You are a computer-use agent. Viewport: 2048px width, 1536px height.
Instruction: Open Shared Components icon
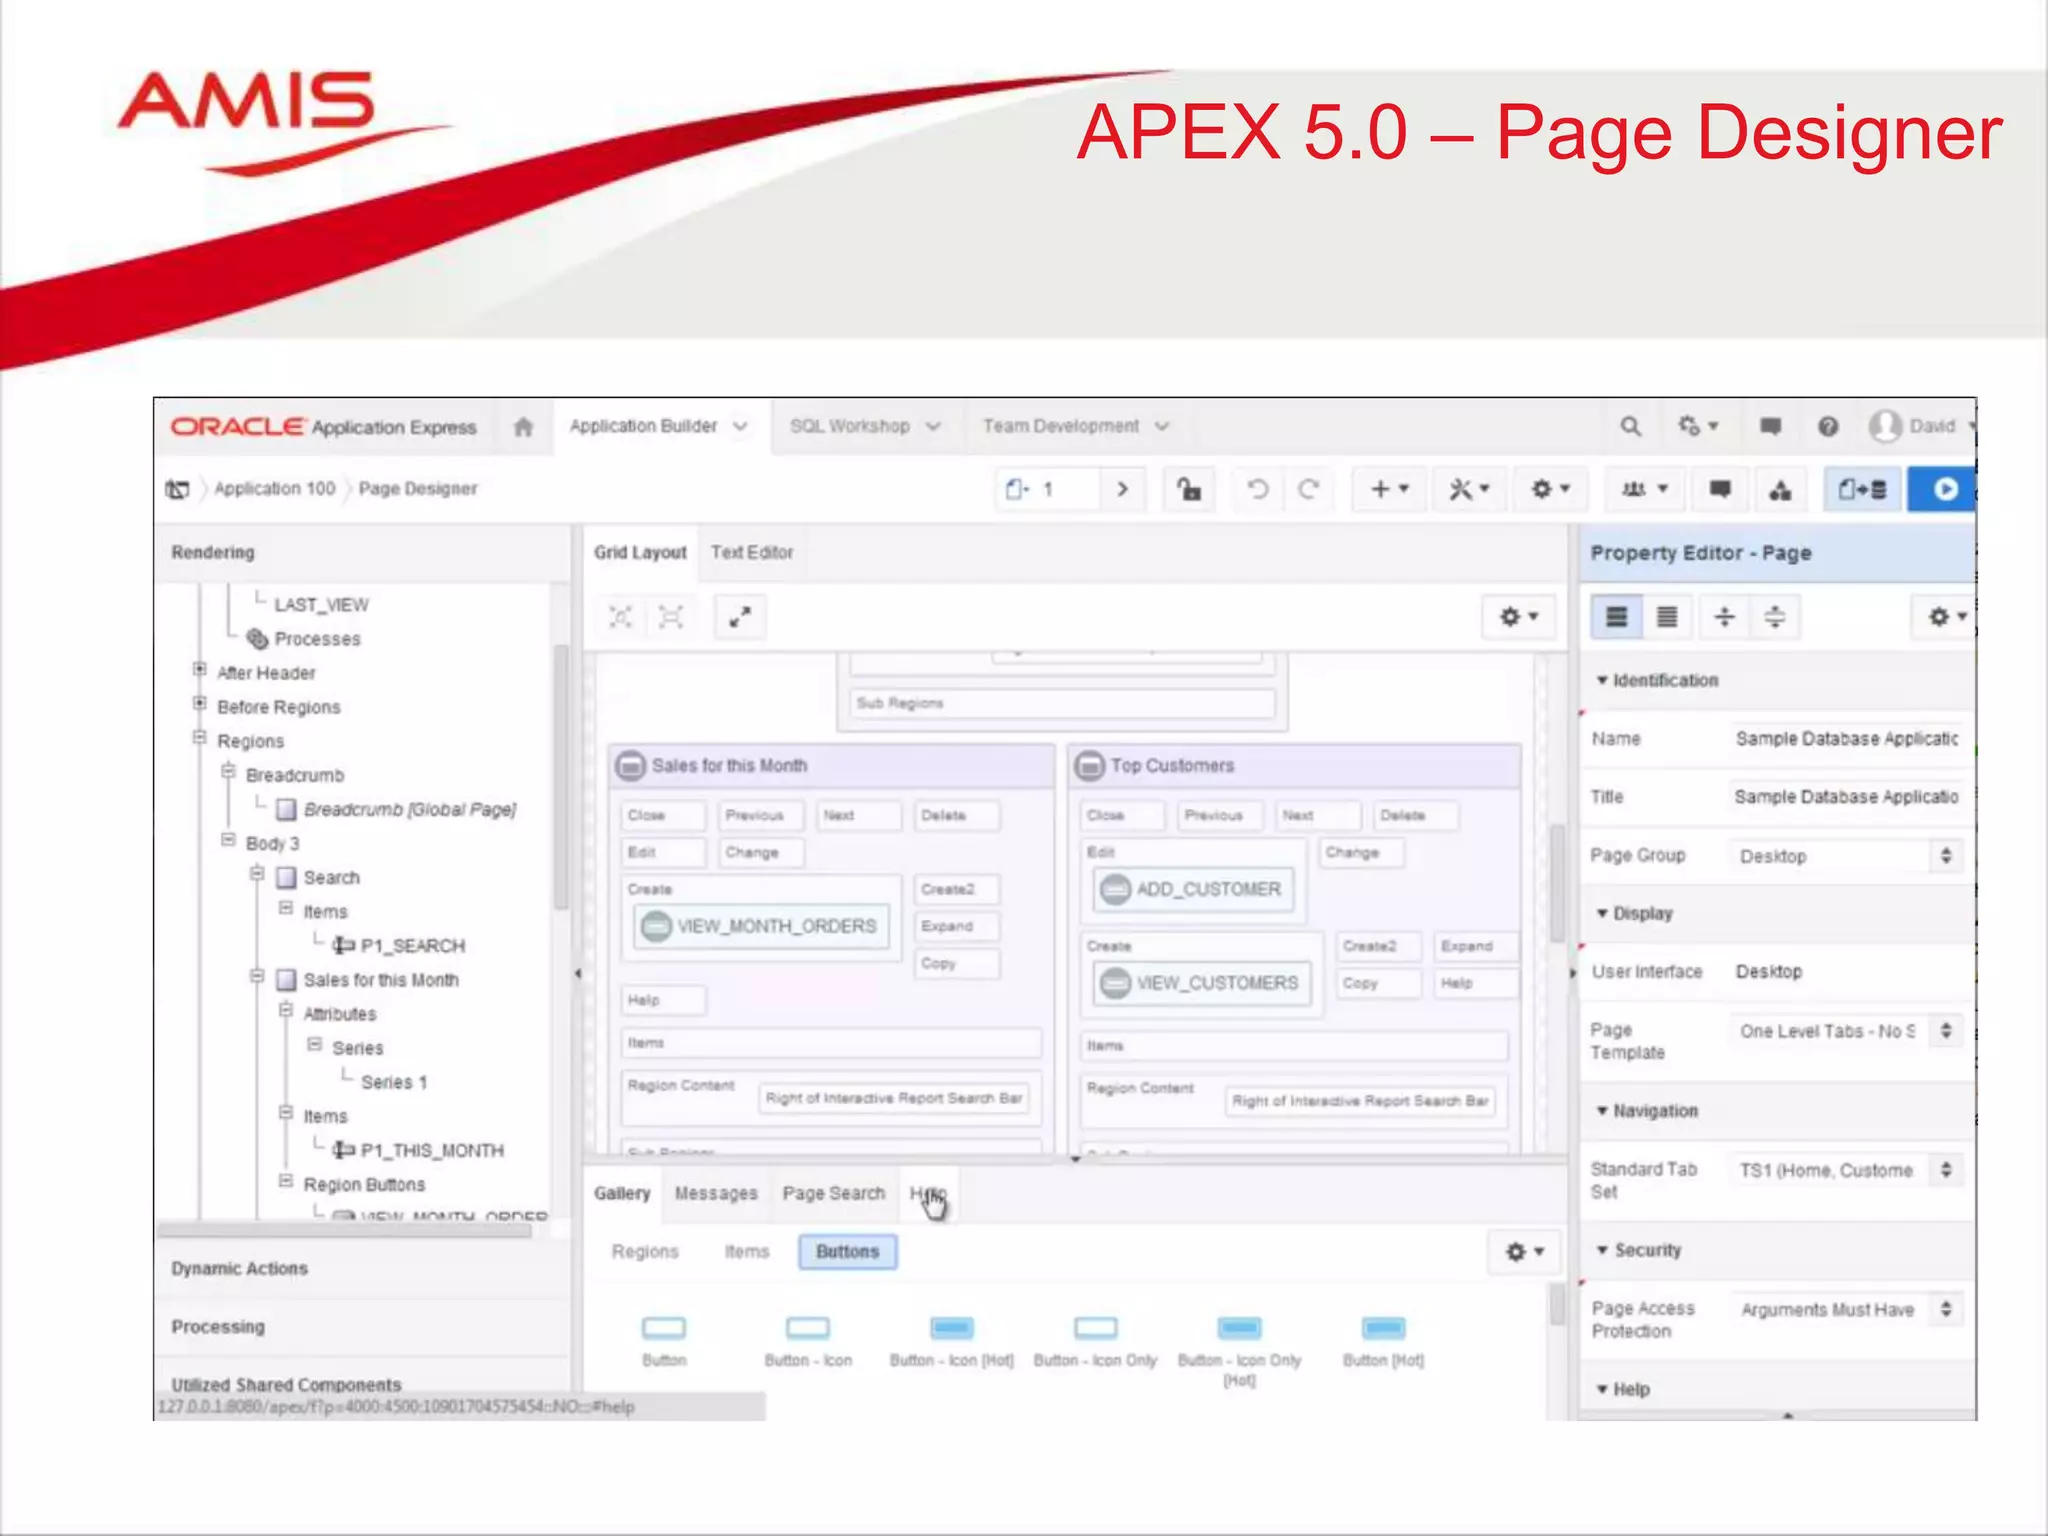[1780, 489]
